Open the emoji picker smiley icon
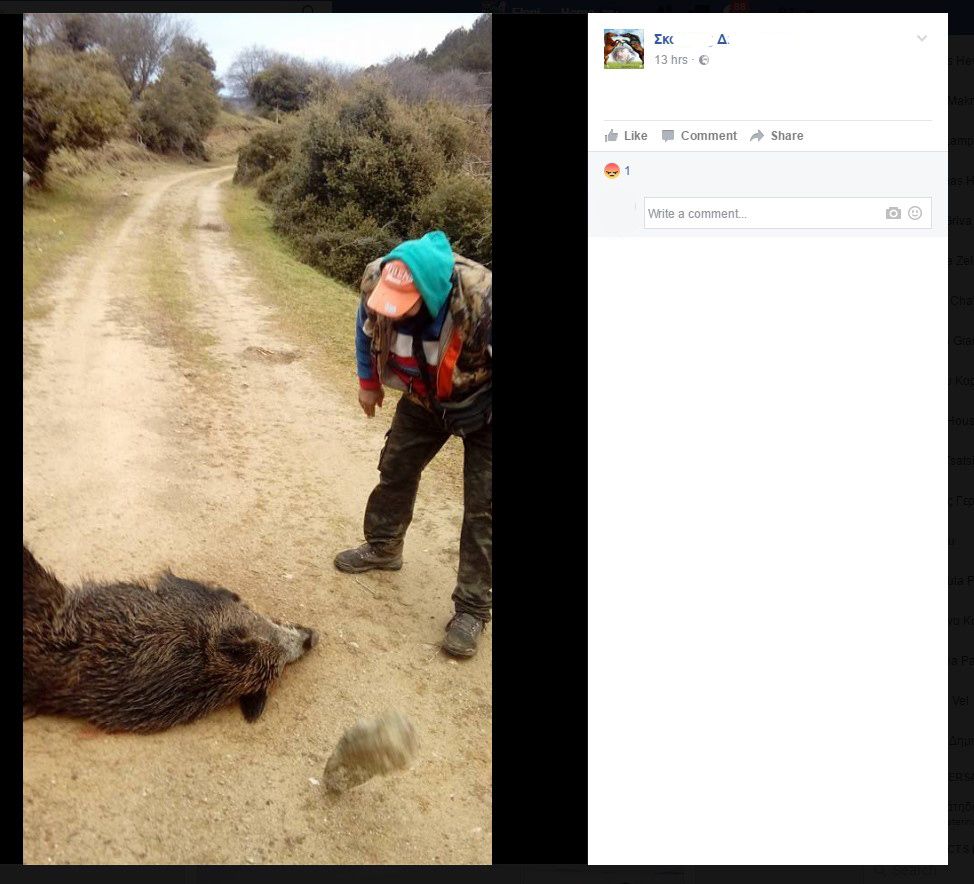974x884 pixels. coord(915,213)
